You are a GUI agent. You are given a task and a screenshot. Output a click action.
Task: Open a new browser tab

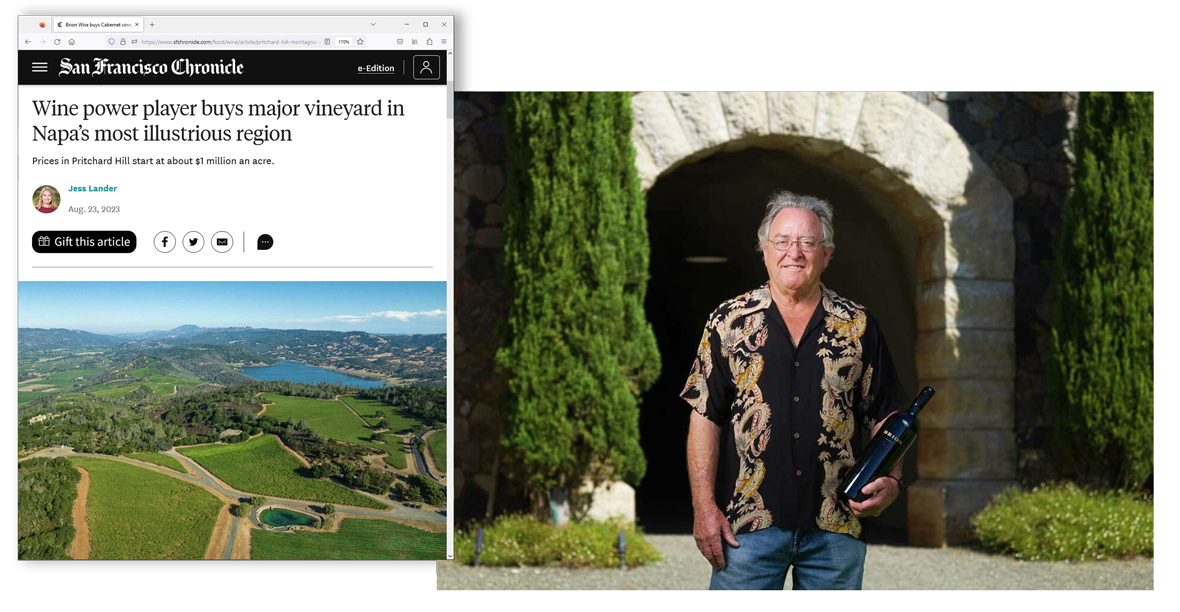click(152, 25)
